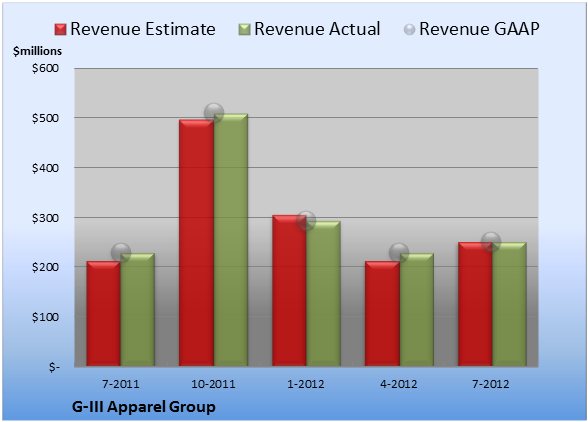588x422 pixels.
Task: Select the green actual bar for 10-2011
Action: pyautogui.click(x=231, y=240)
